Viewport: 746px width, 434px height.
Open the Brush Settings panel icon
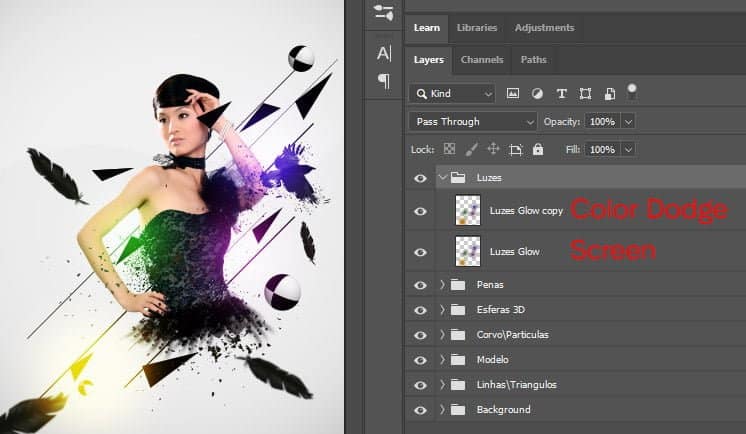[x=383, y=13]
